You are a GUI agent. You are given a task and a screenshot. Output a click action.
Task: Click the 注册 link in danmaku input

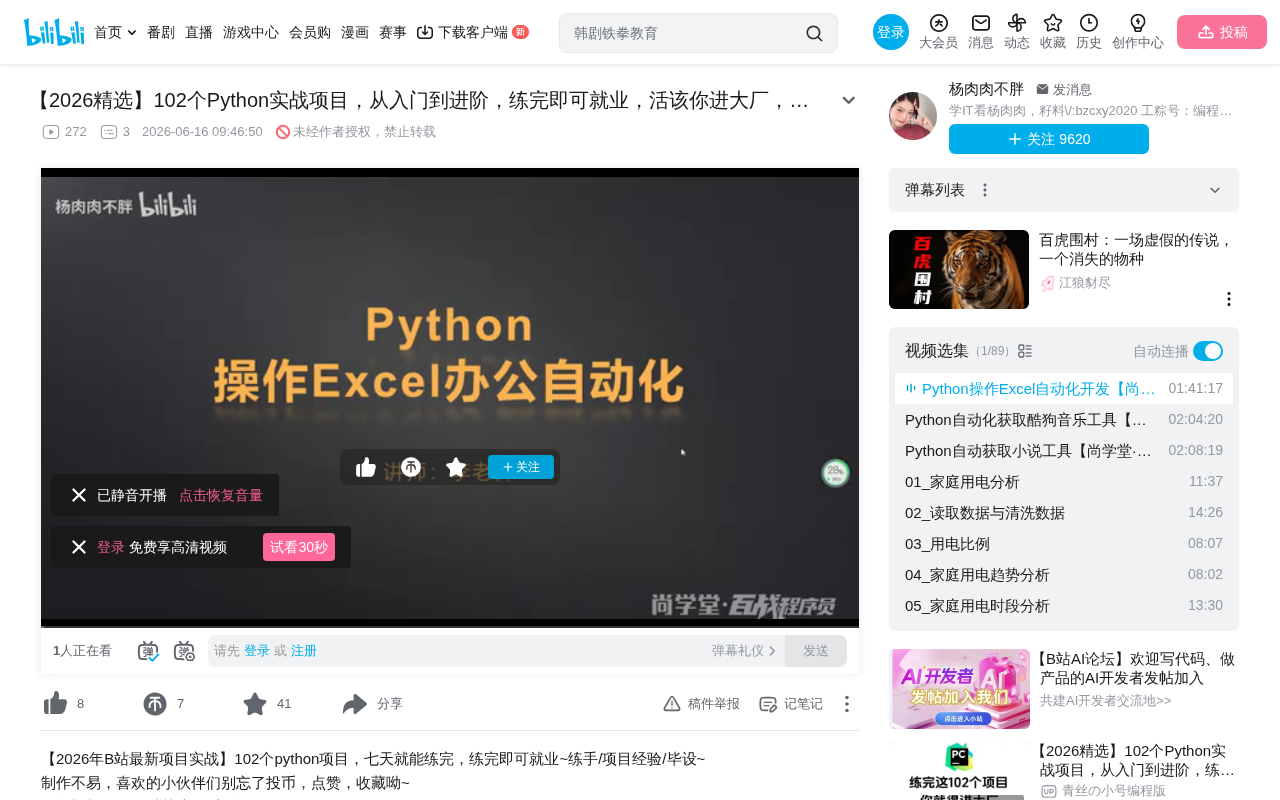[x=304, y=651]
